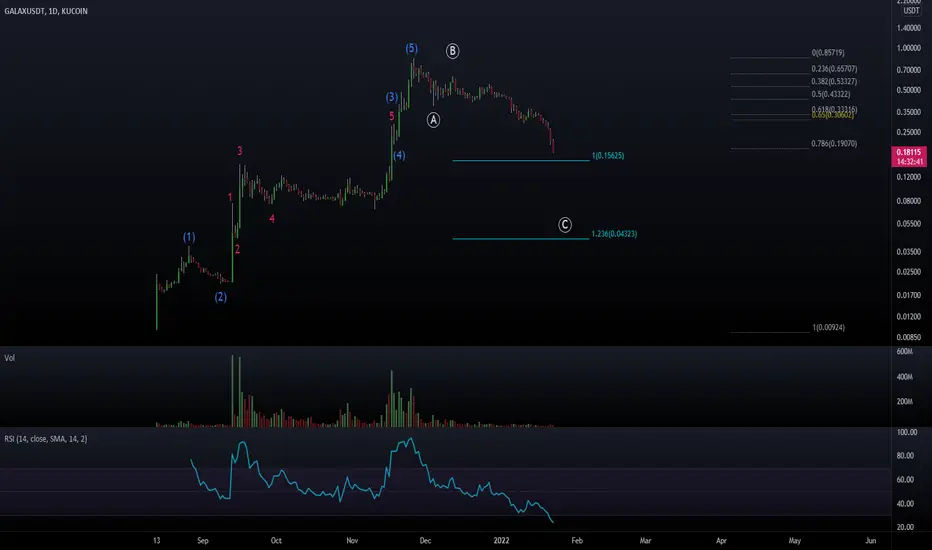Viewport: 932px width, 550px height.
Task: Click the 200M volume axis value
Action: pos(905,401)
